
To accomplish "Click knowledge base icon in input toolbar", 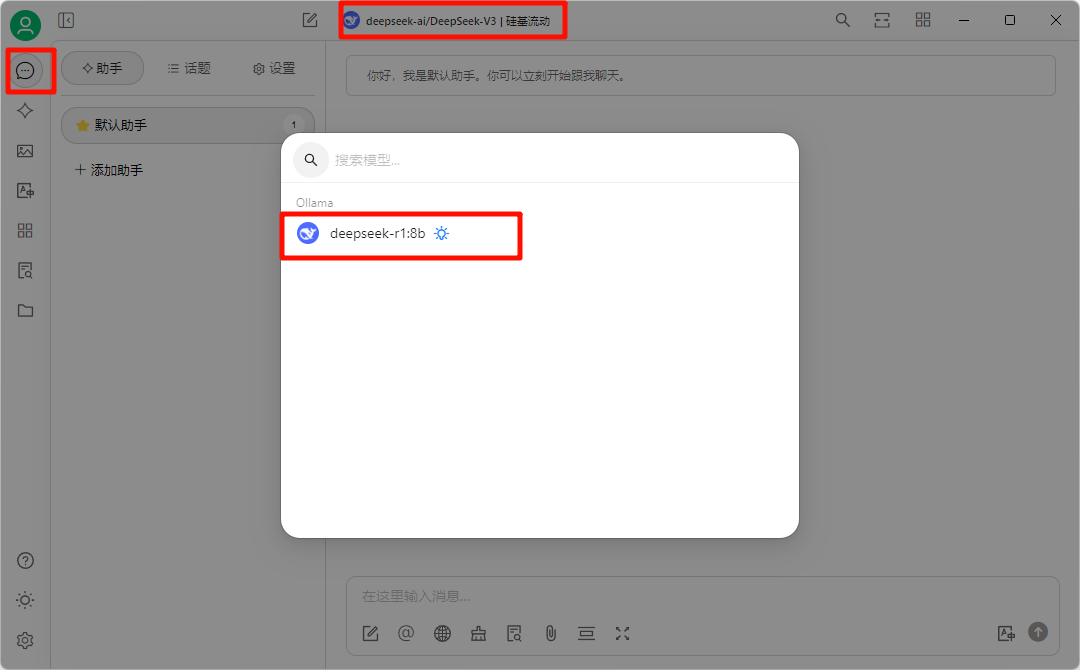I will 515,634.
